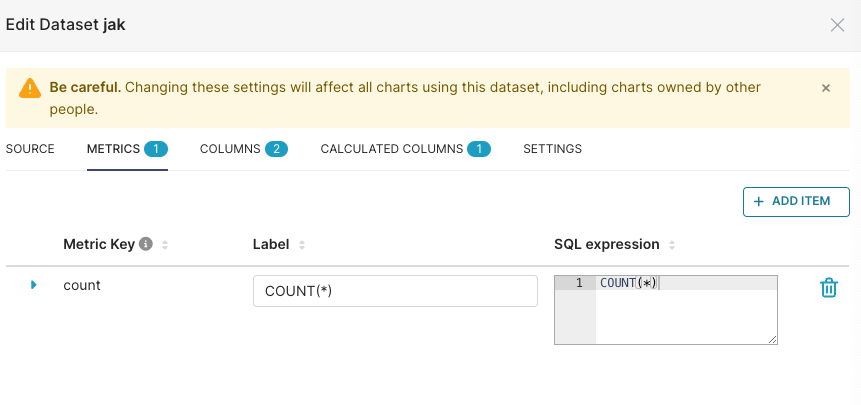Open the Settings tab

(x=552, y=149)
